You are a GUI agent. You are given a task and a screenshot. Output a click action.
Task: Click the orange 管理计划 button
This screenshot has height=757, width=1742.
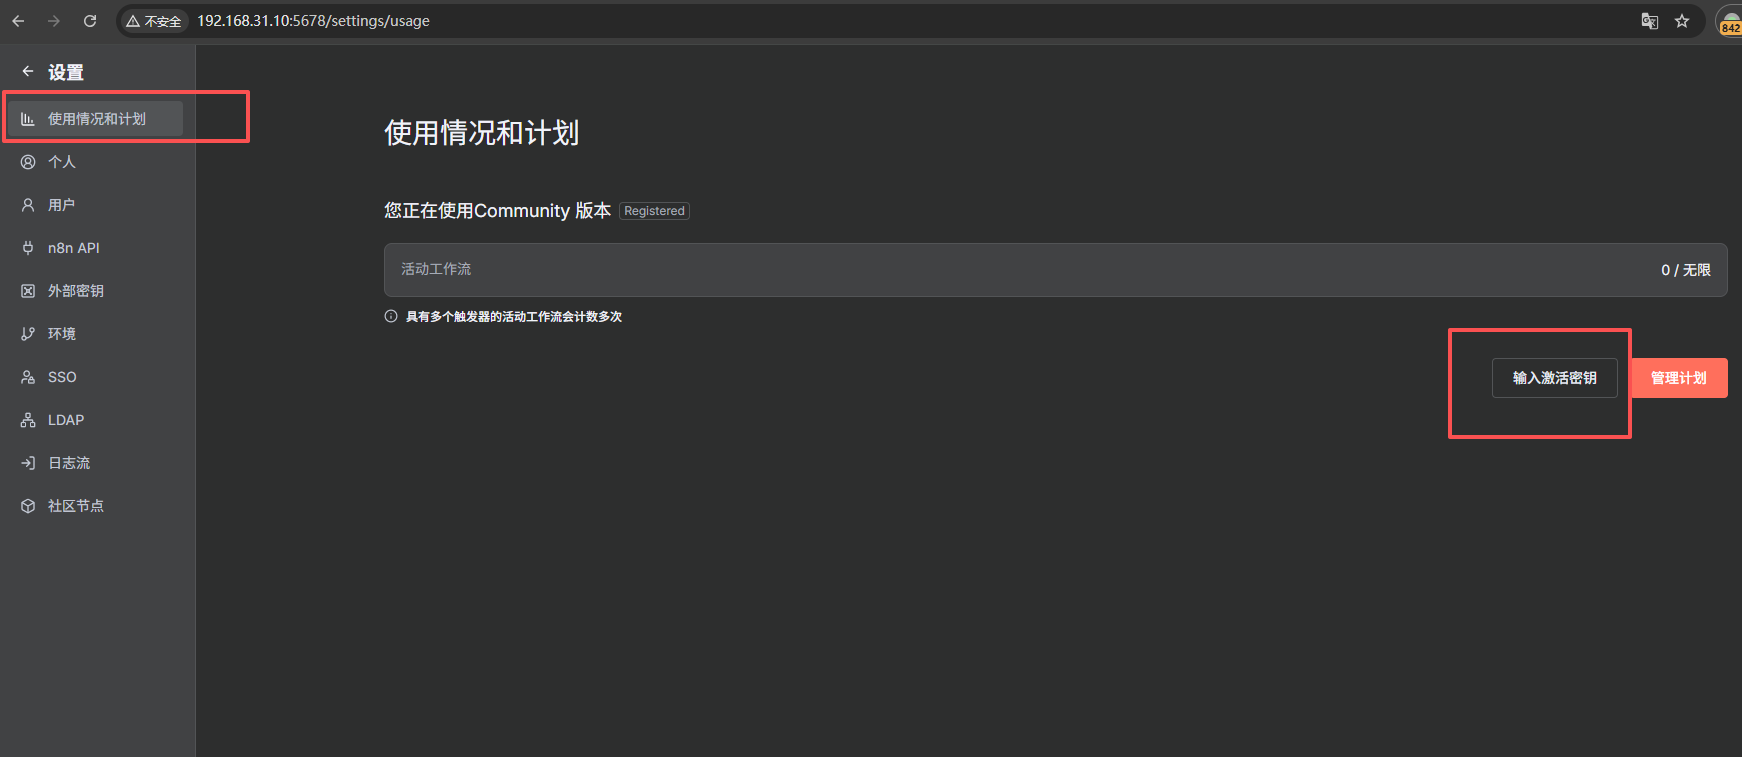pyautogui.click(x=1679, y=378)
